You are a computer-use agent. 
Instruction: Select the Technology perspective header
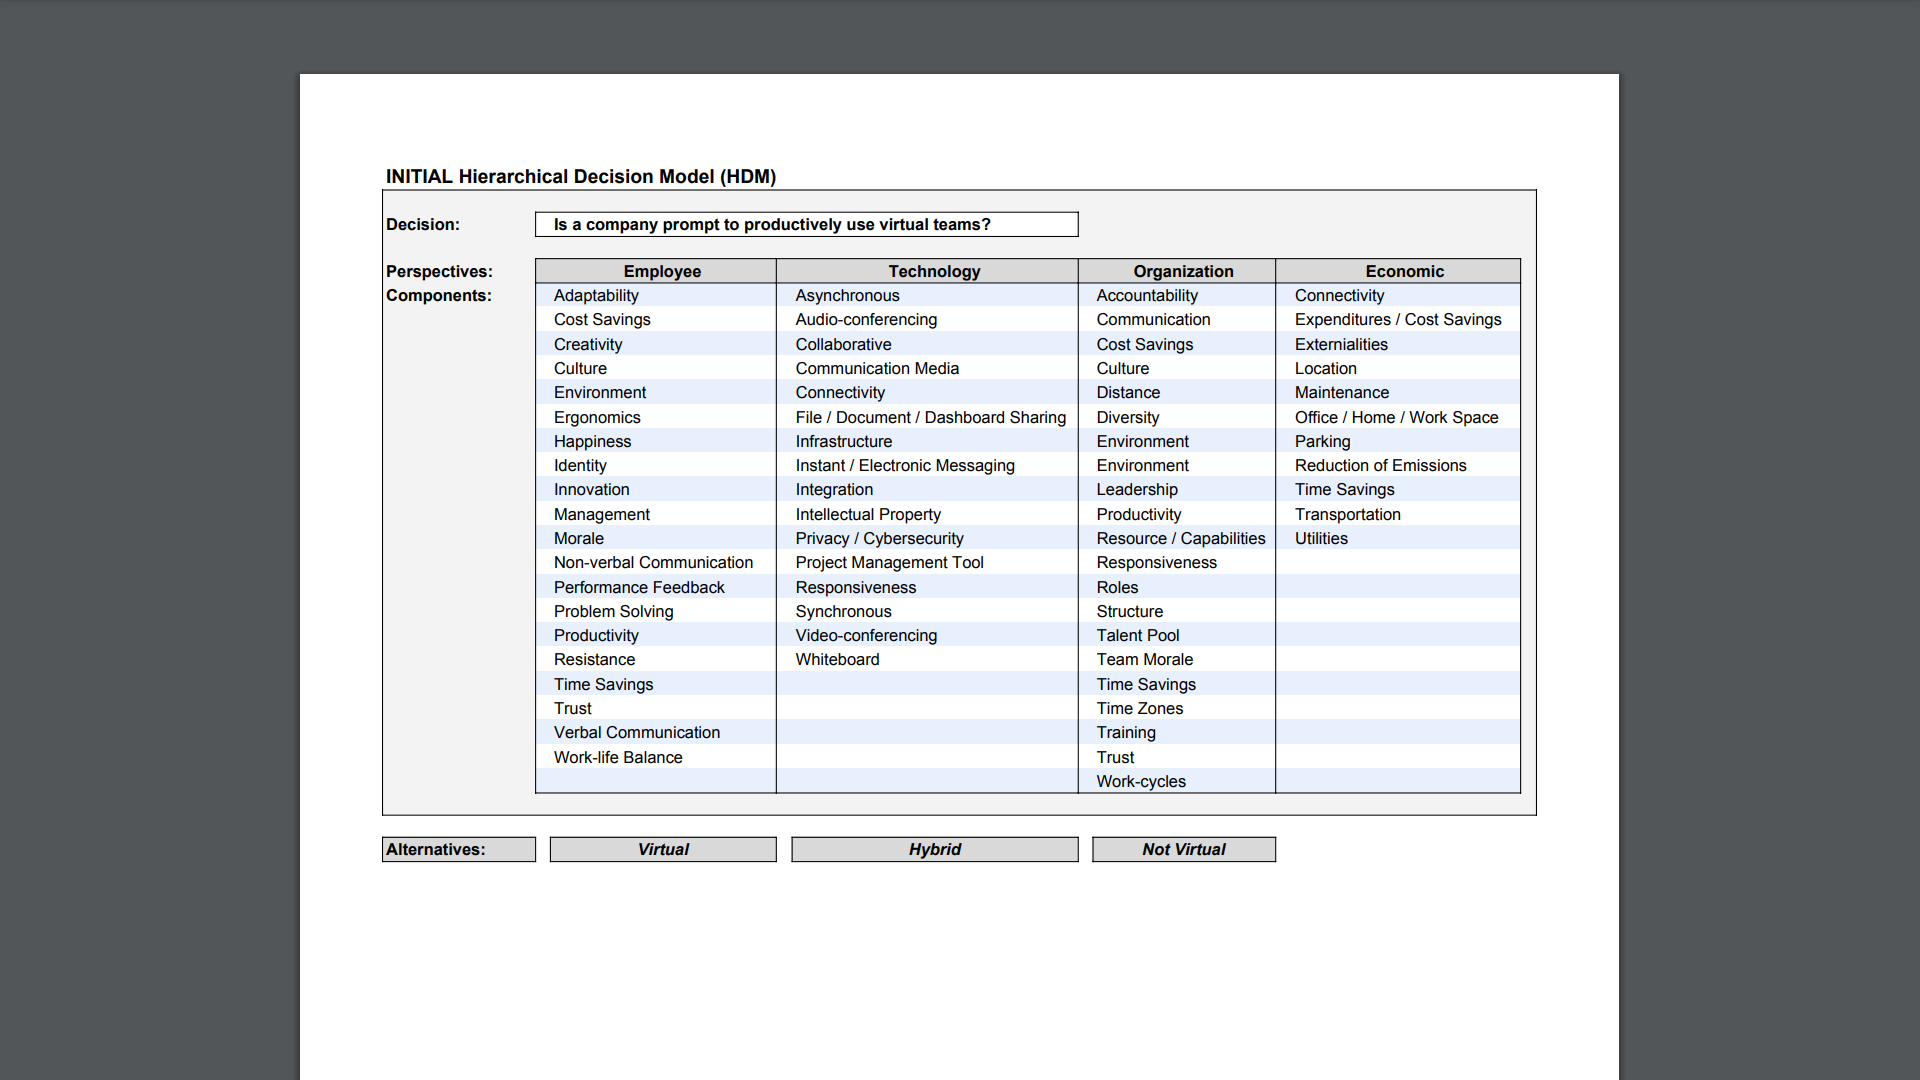click(x=933, y=271)
